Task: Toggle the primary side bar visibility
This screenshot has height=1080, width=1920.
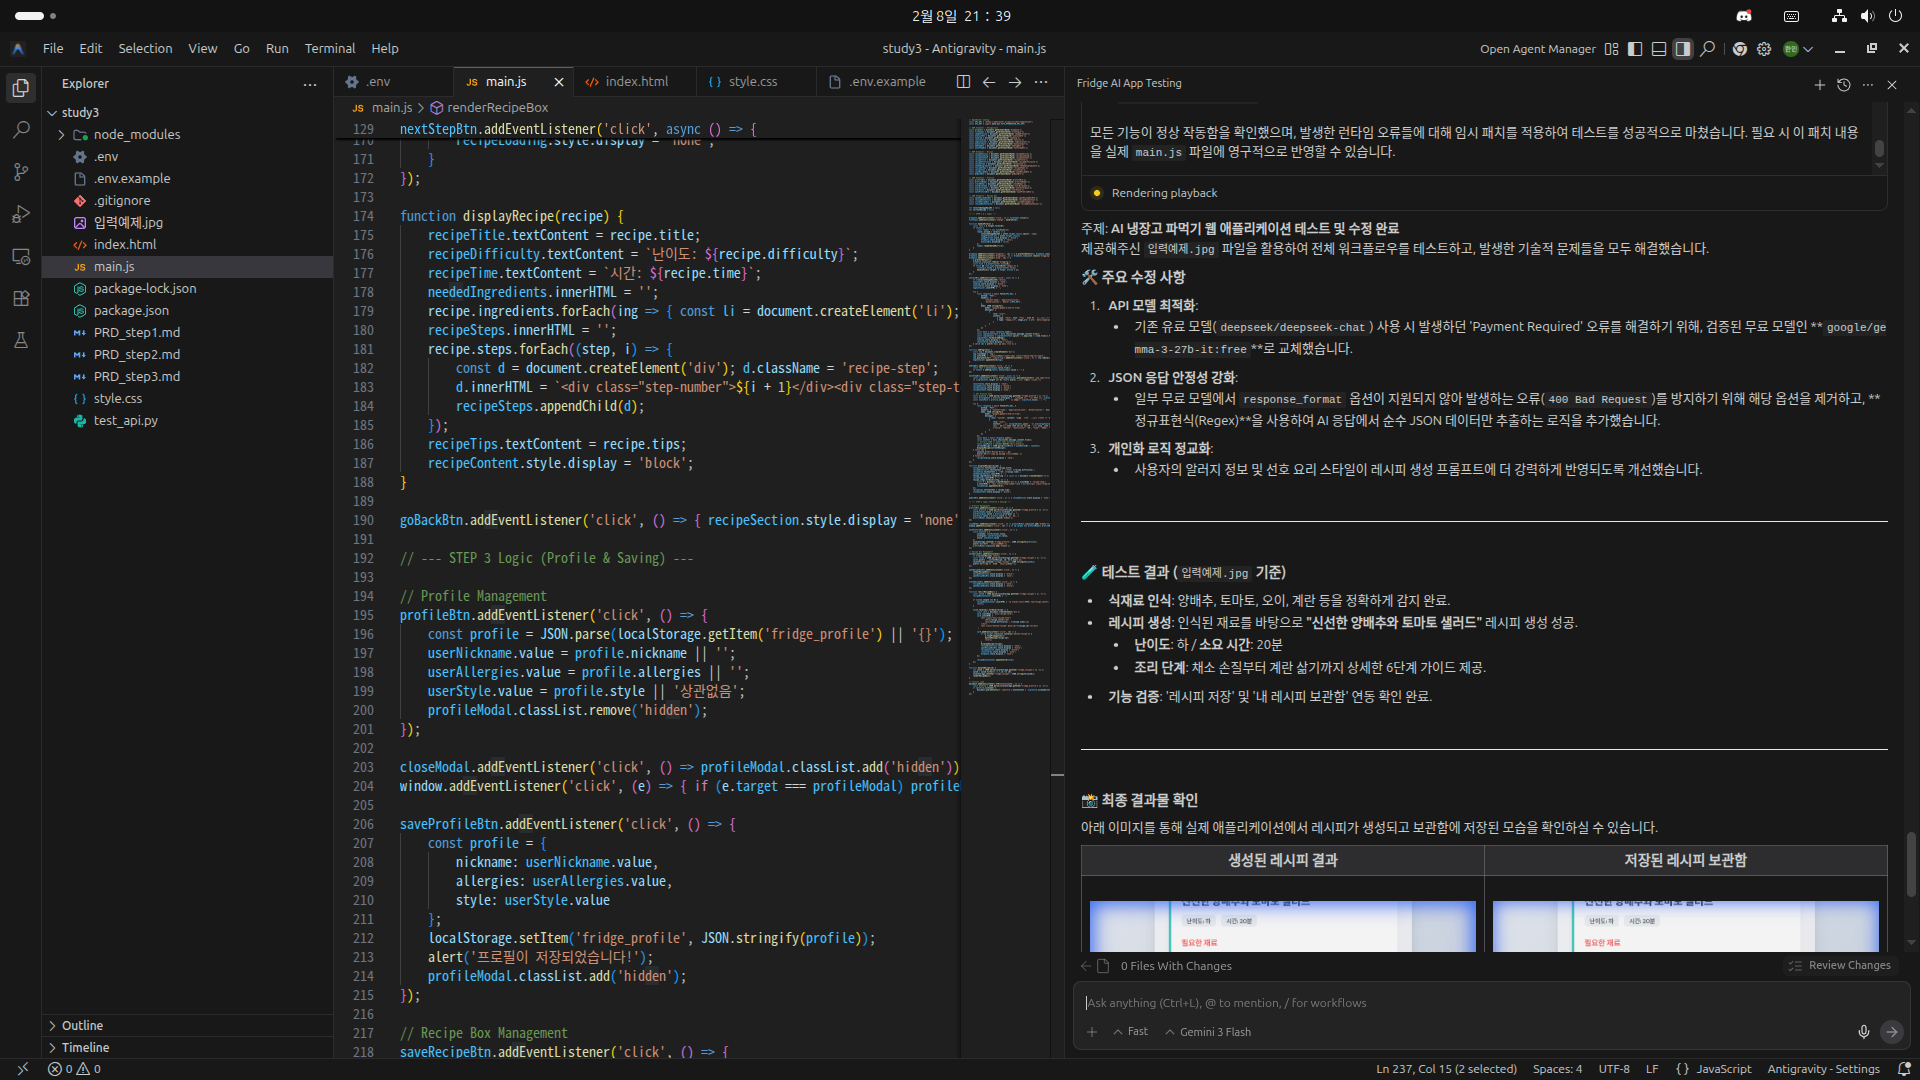Action: pyautogui.click(x=1635, y=49)
